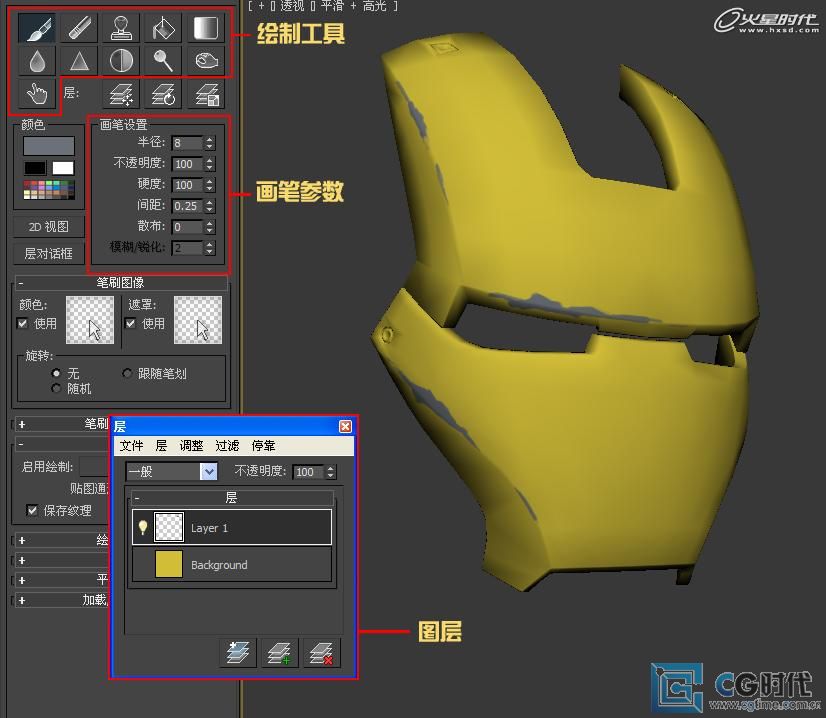Select the Layer 1 row
This screenshot has height=718, width=826.
tap(232, 527)
